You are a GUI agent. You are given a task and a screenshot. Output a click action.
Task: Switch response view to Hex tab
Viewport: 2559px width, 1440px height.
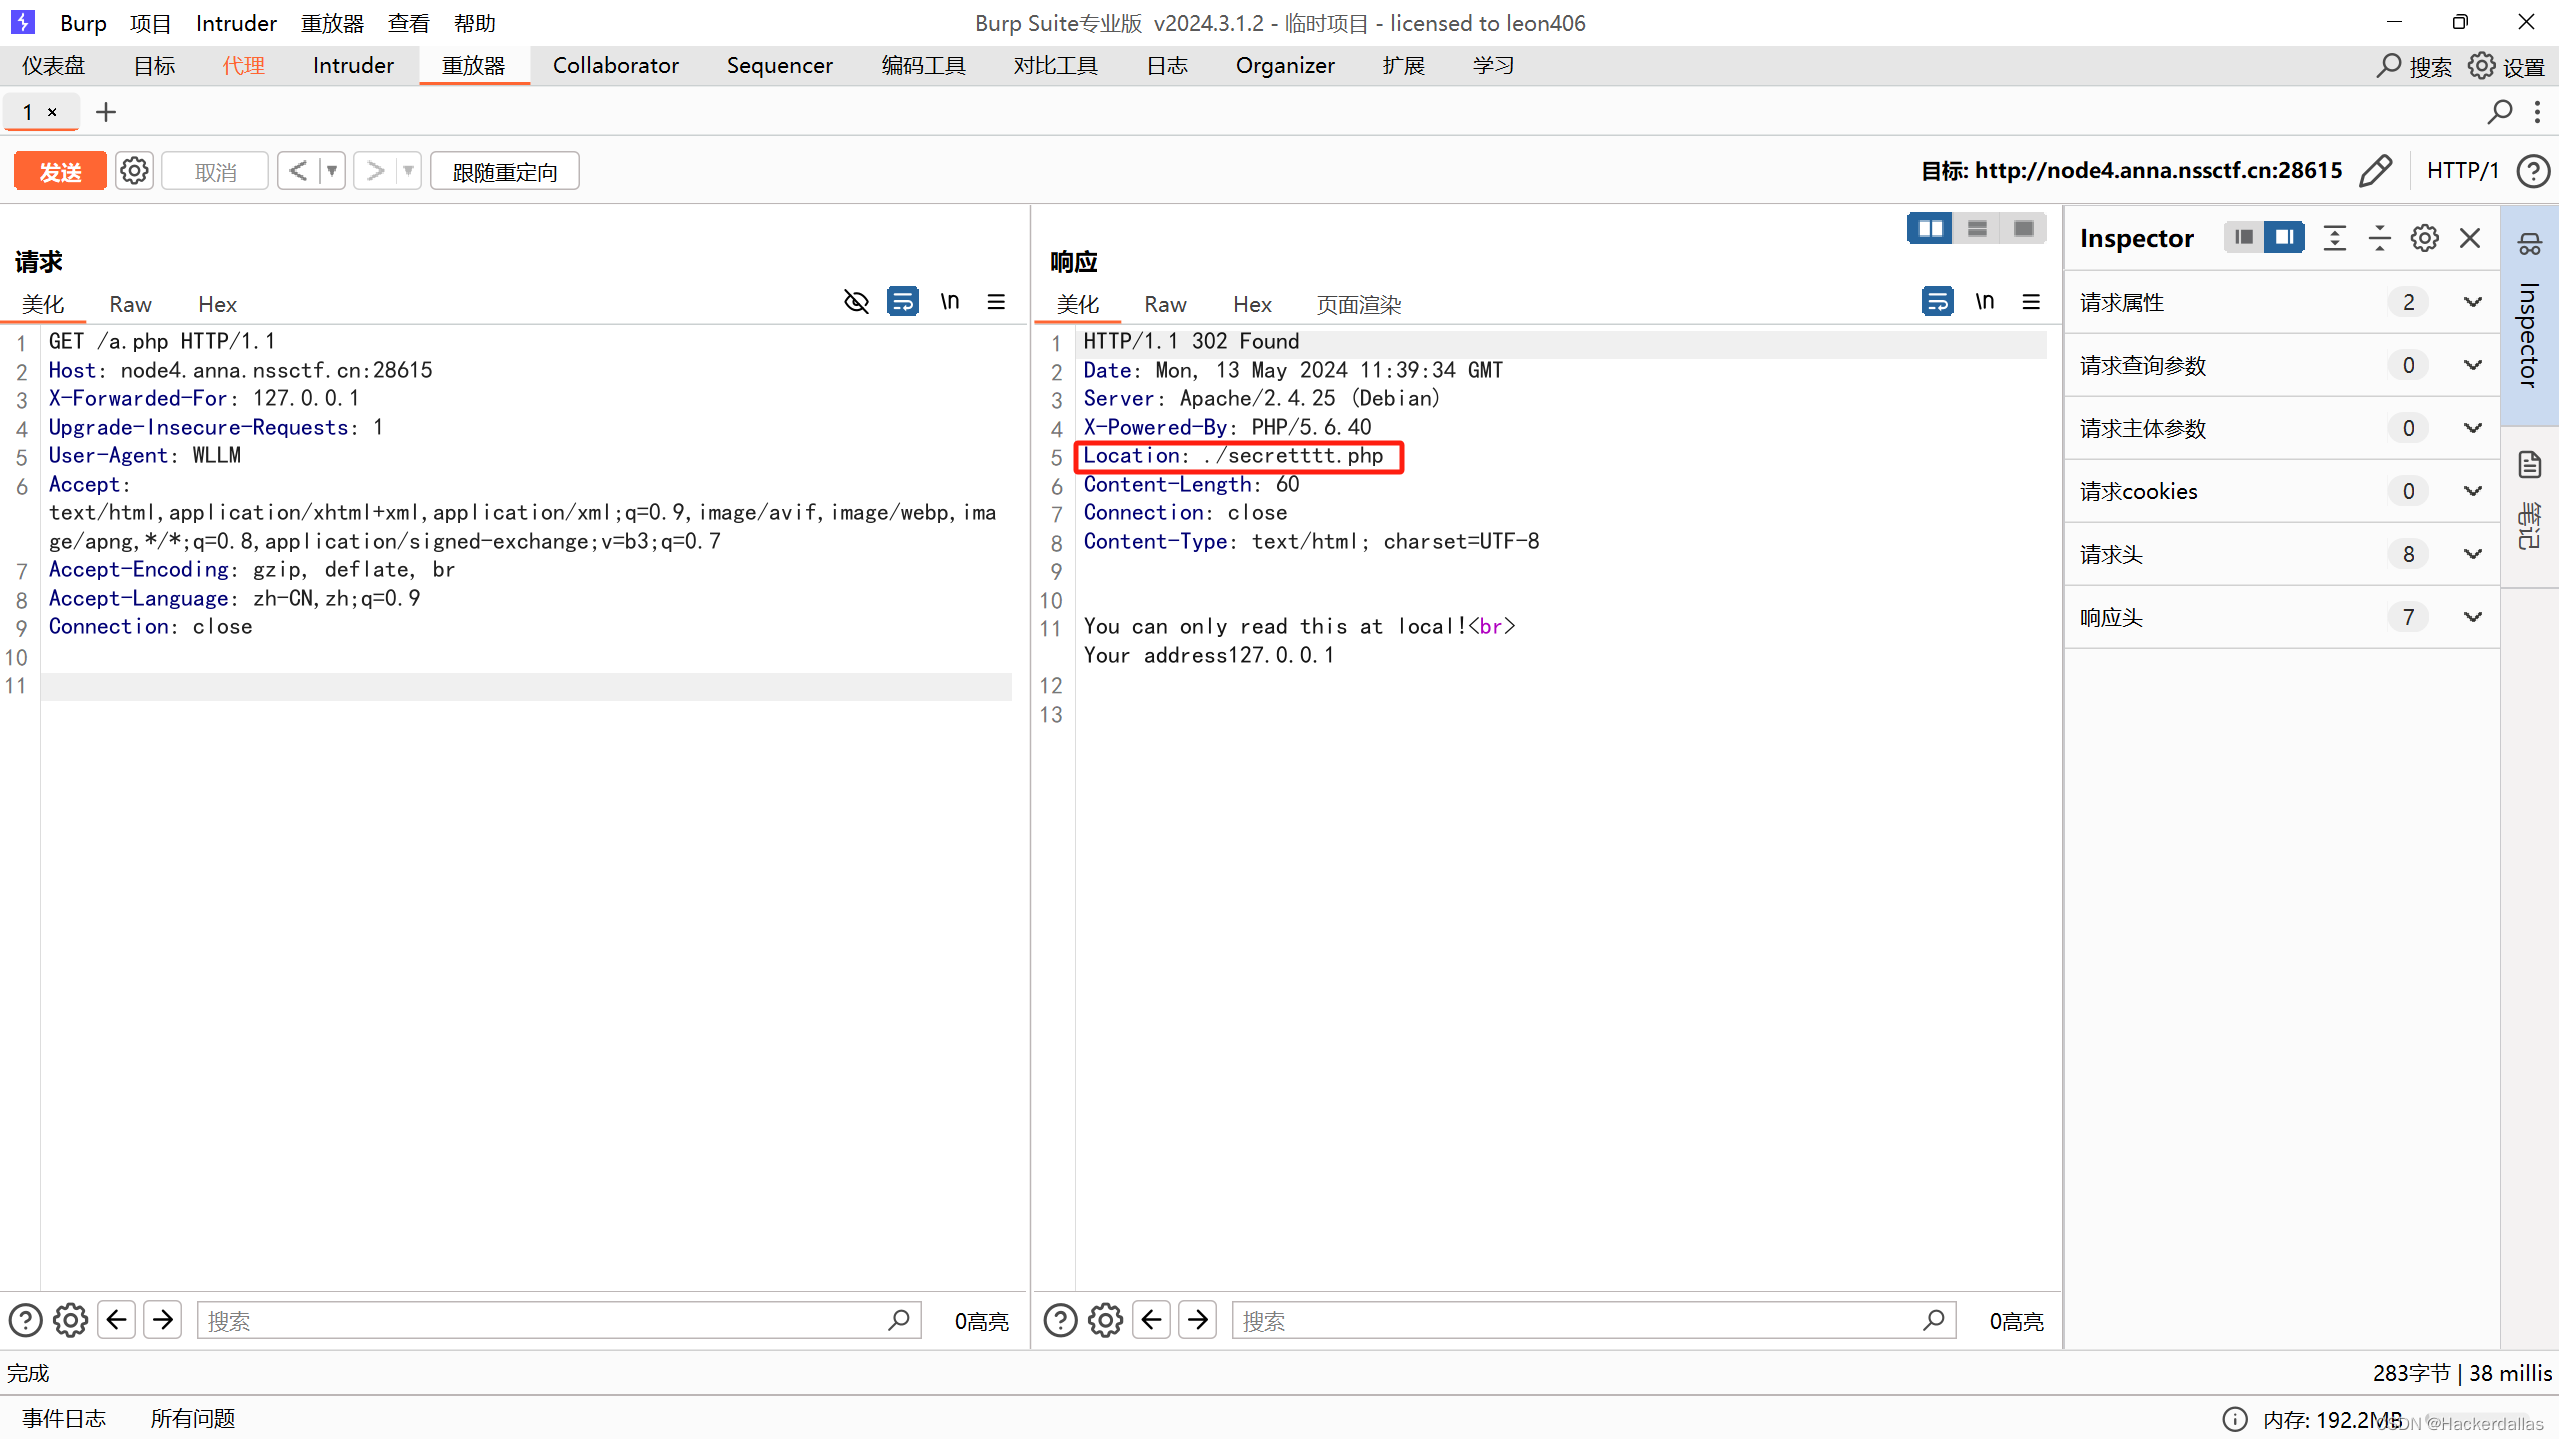coord(1251,305)
